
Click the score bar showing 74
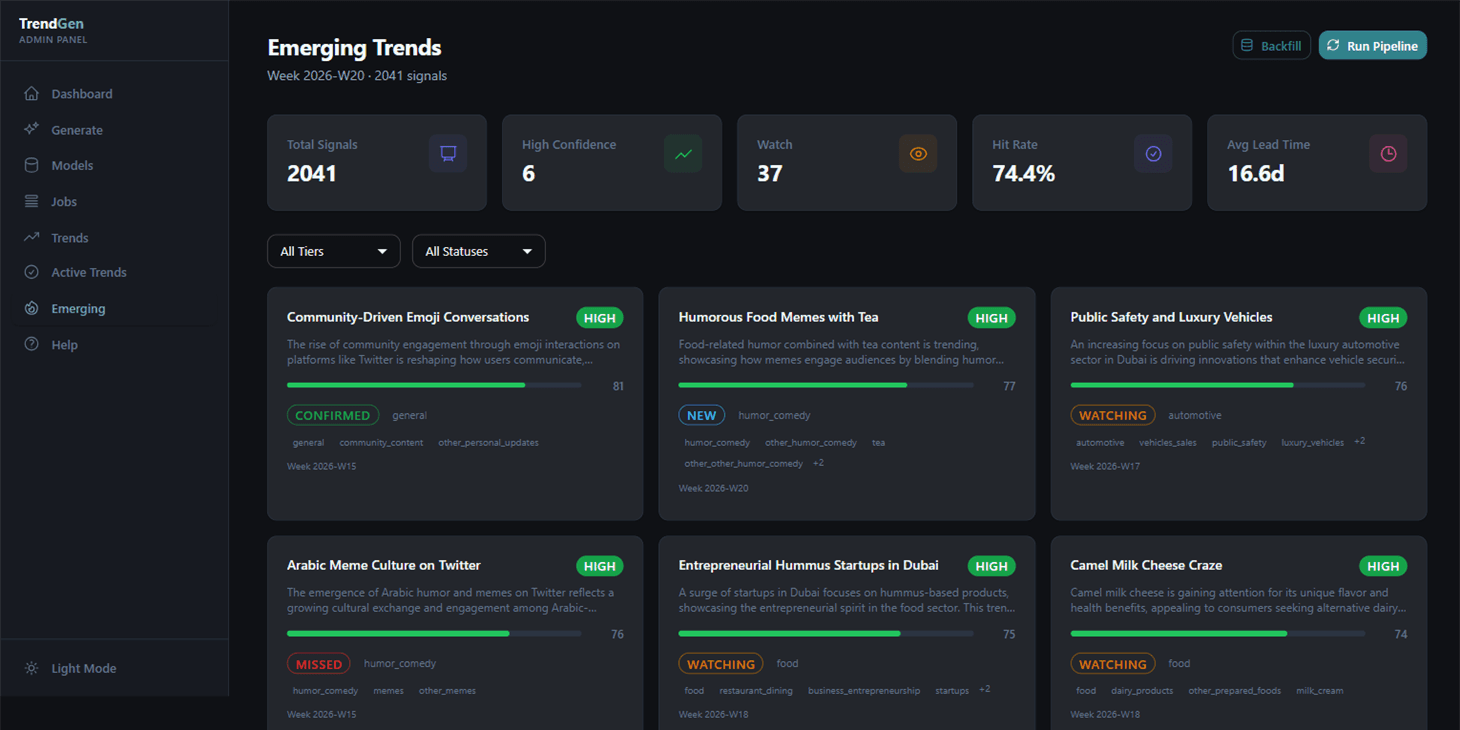[1218, 633]
